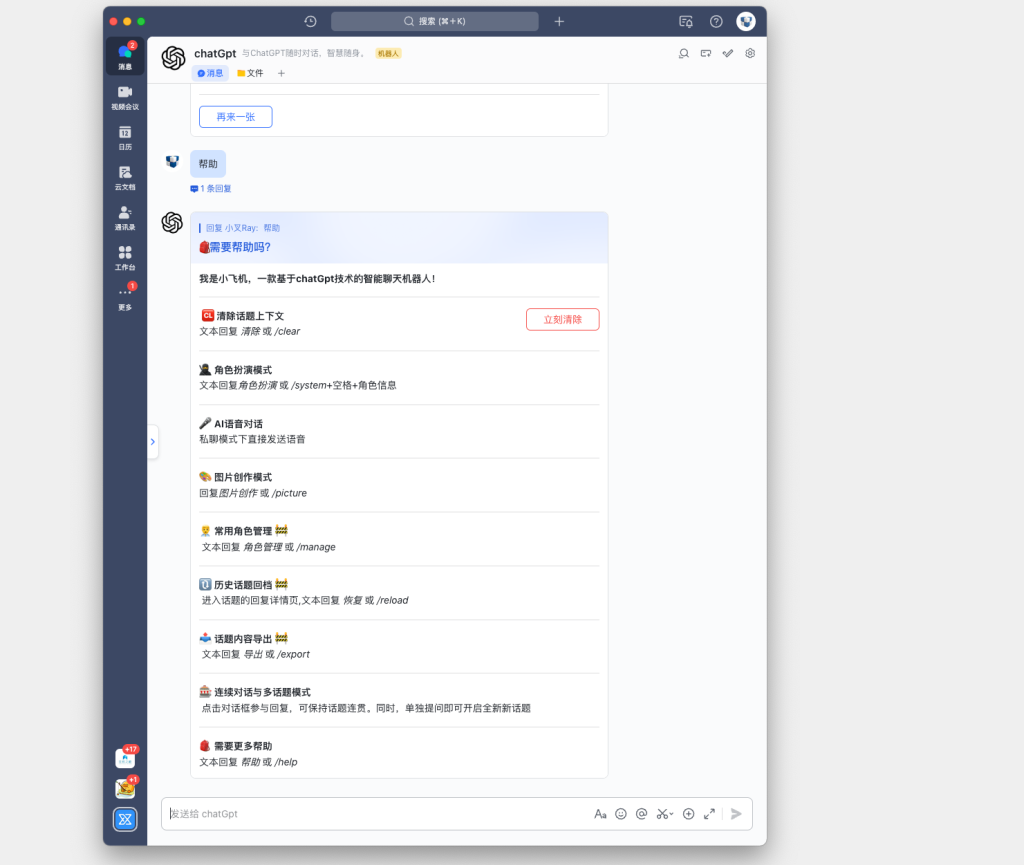Open the 日历 calendar app
Image resolution: width=1024 pixels, height=865 pixels.
(x=124, y=136)
